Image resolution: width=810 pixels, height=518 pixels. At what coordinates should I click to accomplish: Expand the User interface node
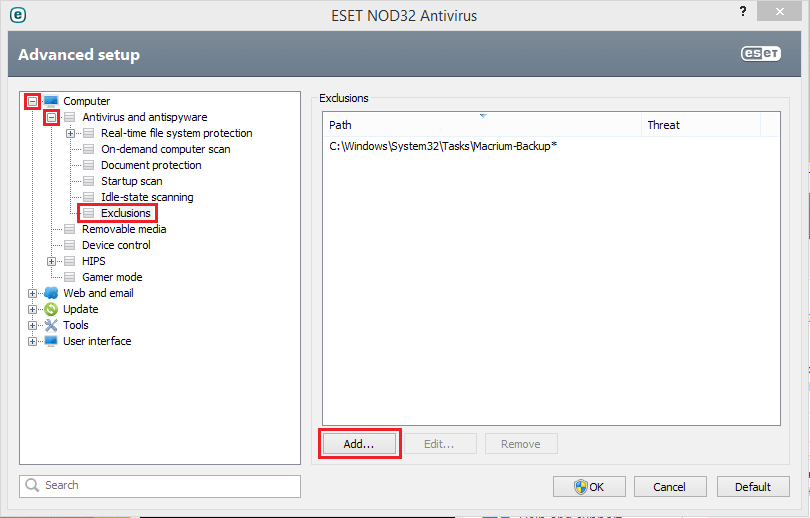tap(33, 341)
